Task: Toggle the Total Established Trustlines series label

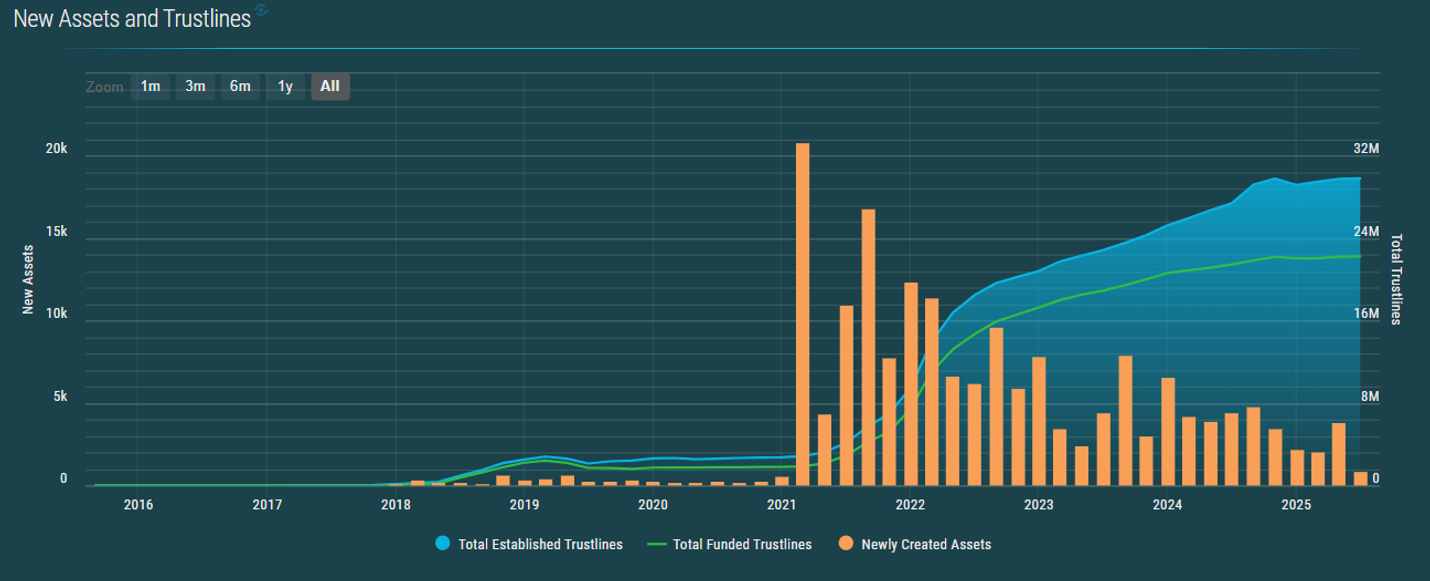Action: [540, 544]
